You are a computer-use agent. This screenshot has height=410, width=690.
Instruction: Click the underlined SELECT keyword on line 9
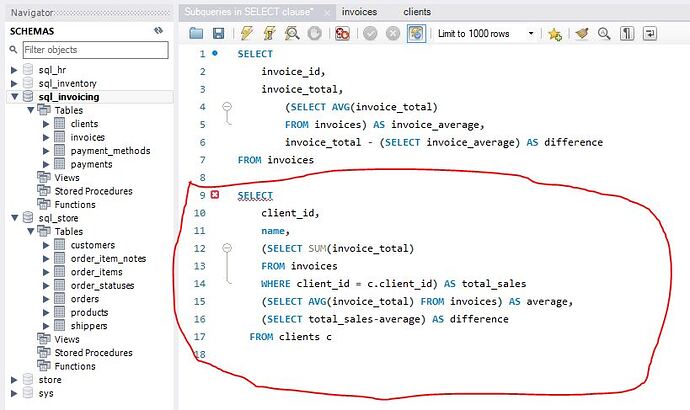(255, 195)
